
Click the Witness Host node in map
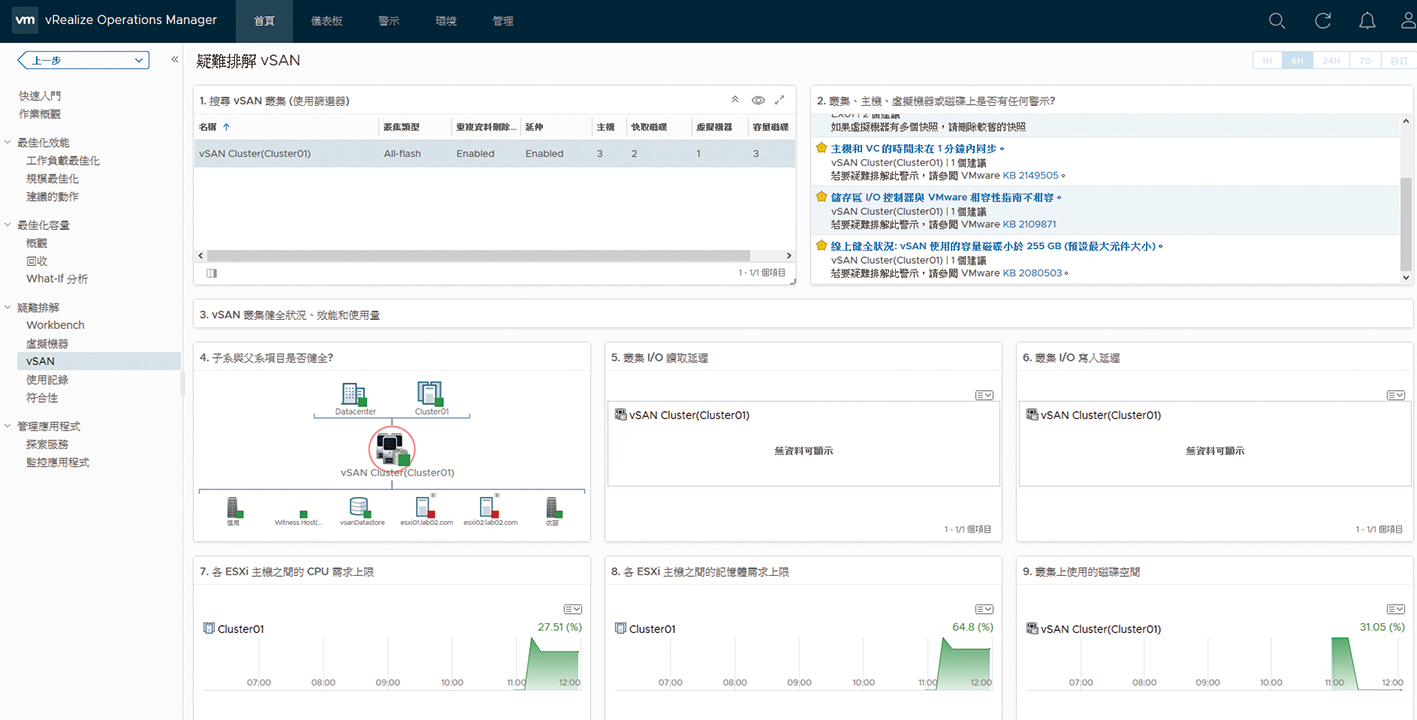pos(304,514)
